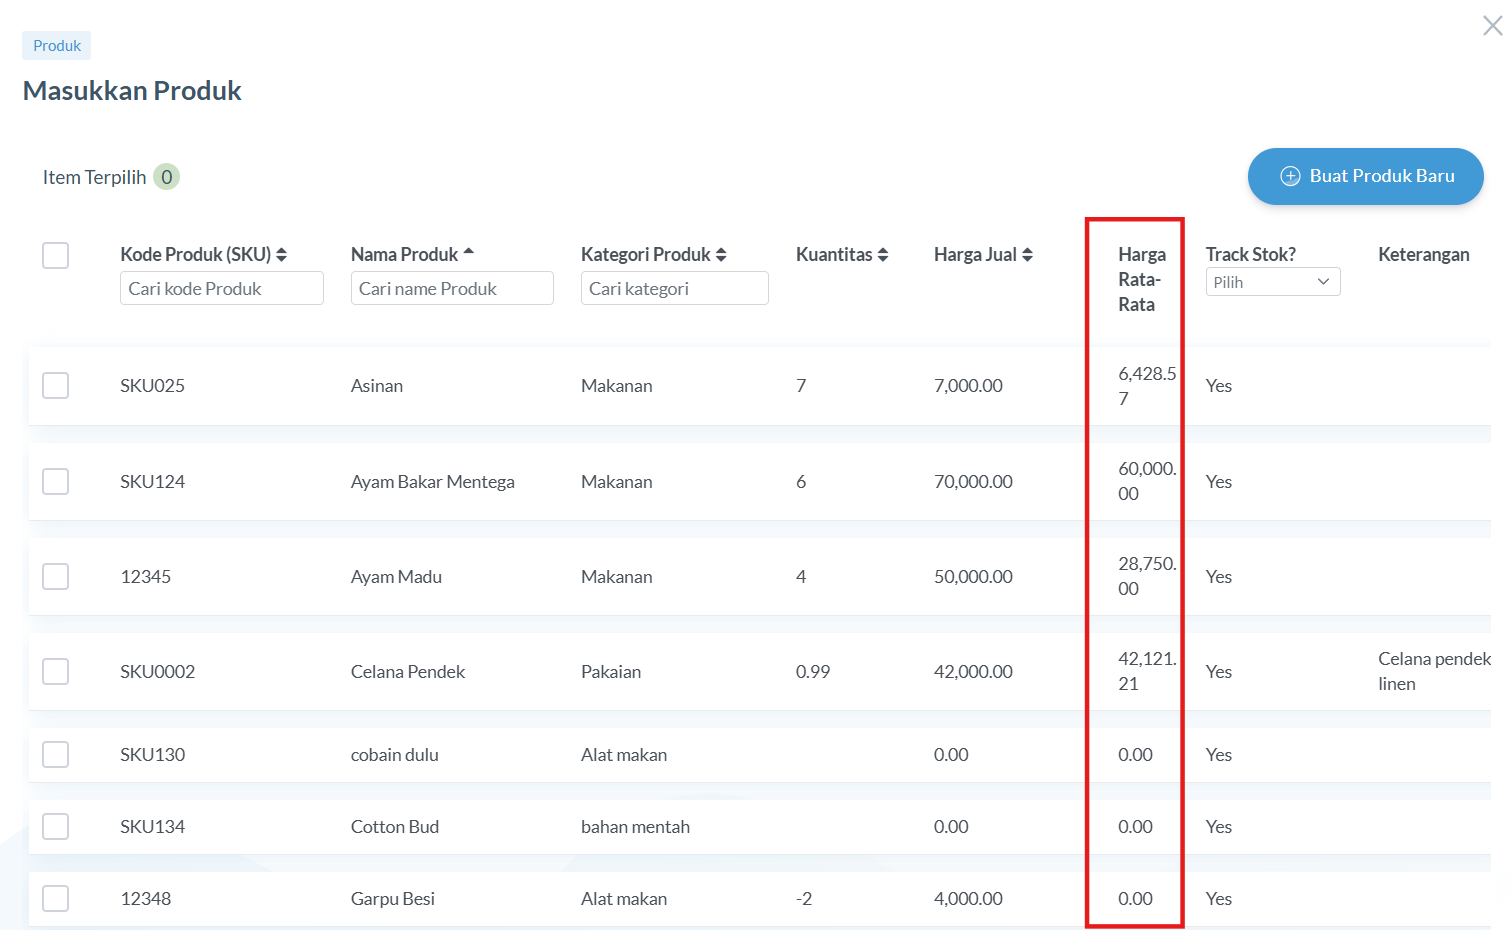Click product code 12345
Screen dimensions: 1512x930
pos(145,577)
